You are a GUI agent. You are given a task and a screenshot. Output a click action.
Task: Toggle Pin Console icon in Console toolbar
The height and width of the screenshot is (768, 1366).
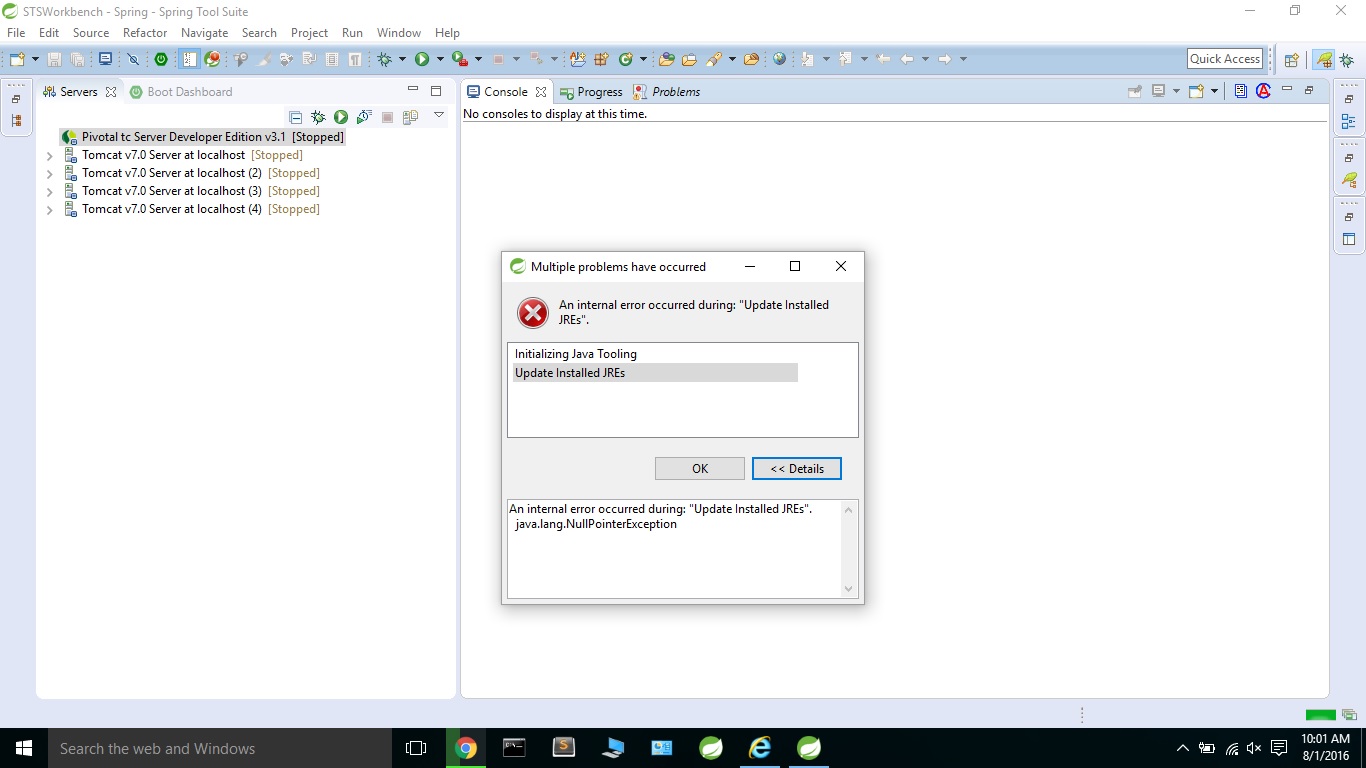pyautogui.click(x=1135, y=91)
